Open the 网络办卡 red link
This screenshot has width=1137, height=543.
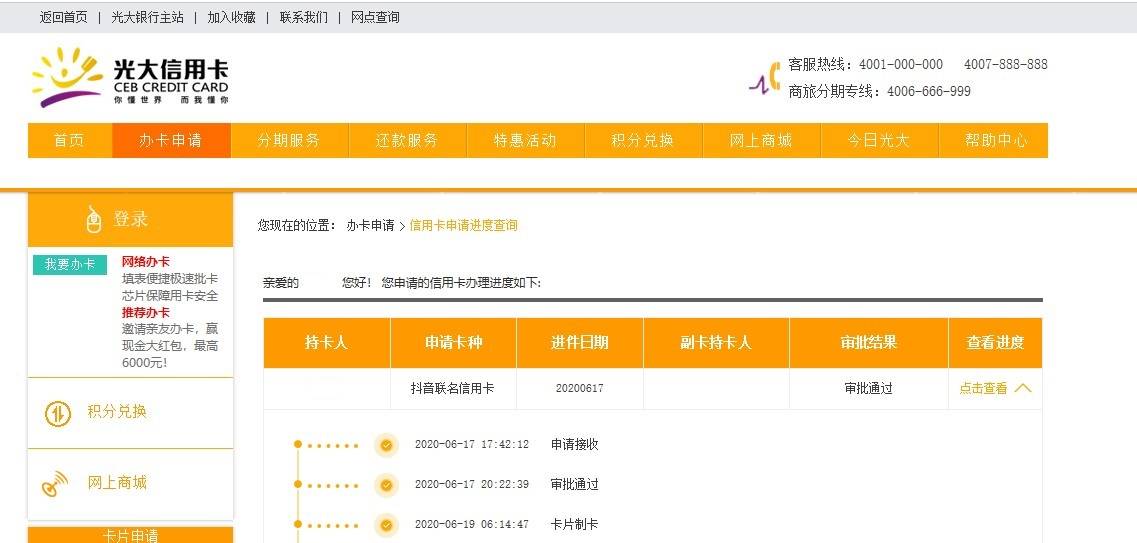(x=146, y=262)
